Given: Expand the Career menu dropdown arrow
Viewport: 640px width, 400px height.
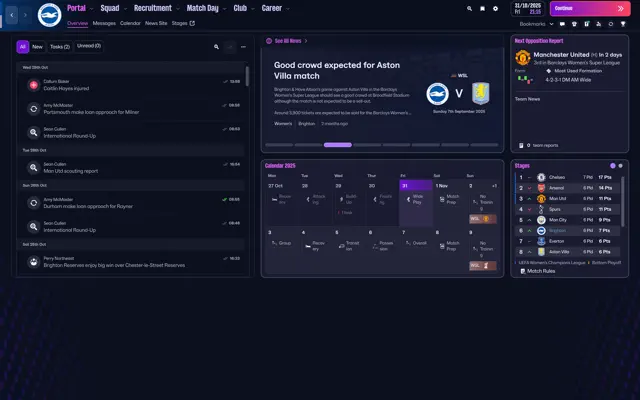Looking at the screenshot, I should coord(288,9).
